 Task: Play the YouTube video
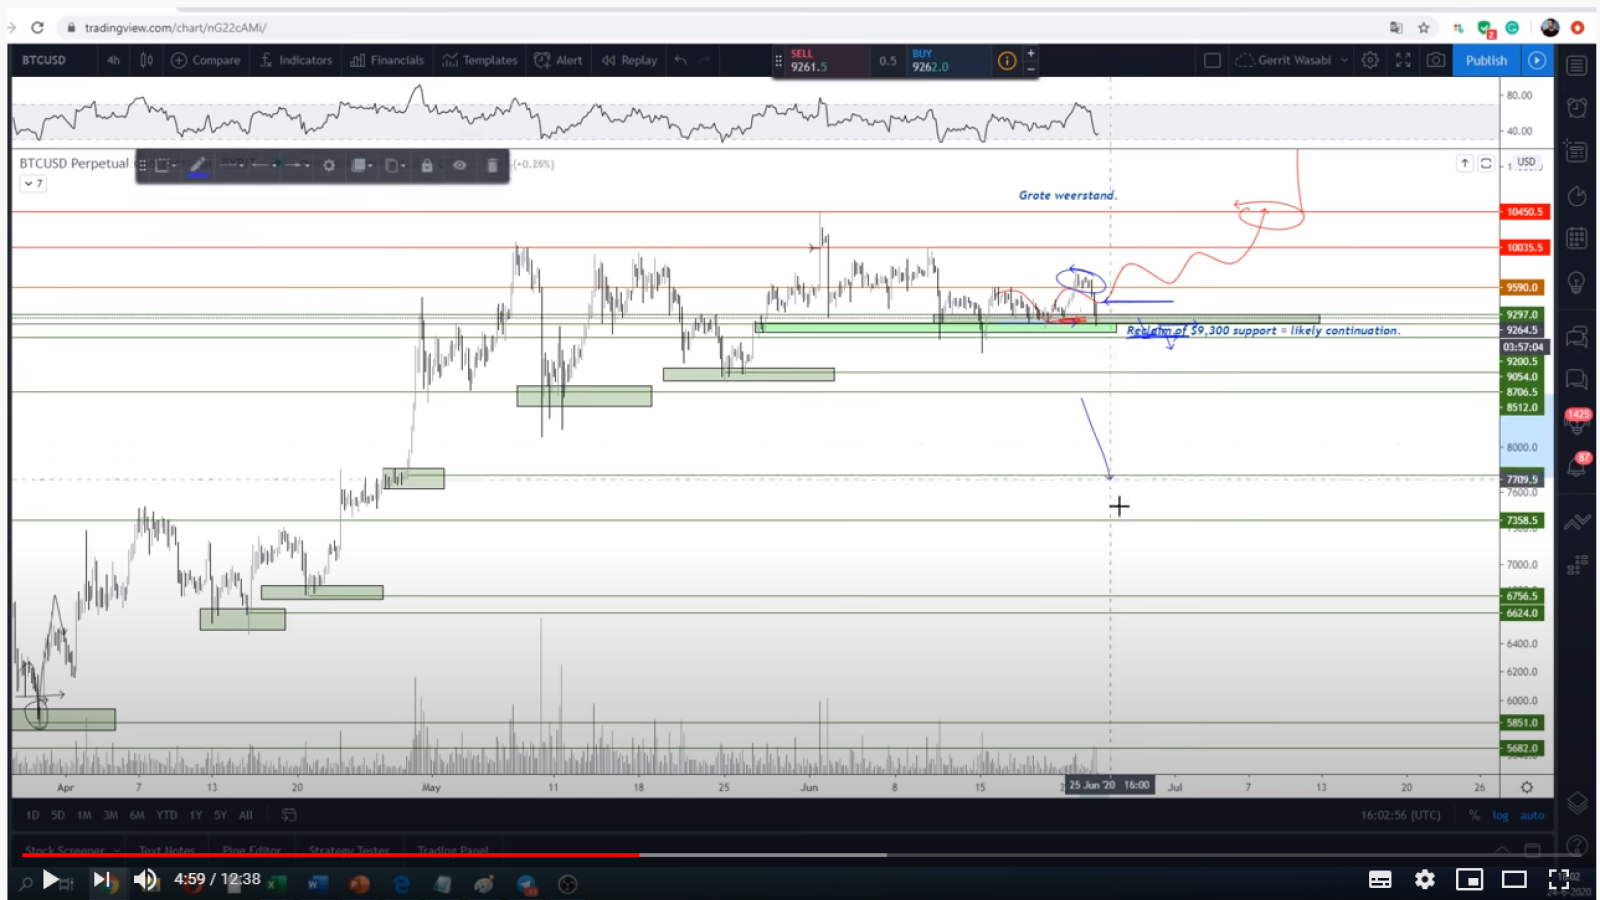coord(50,880)
